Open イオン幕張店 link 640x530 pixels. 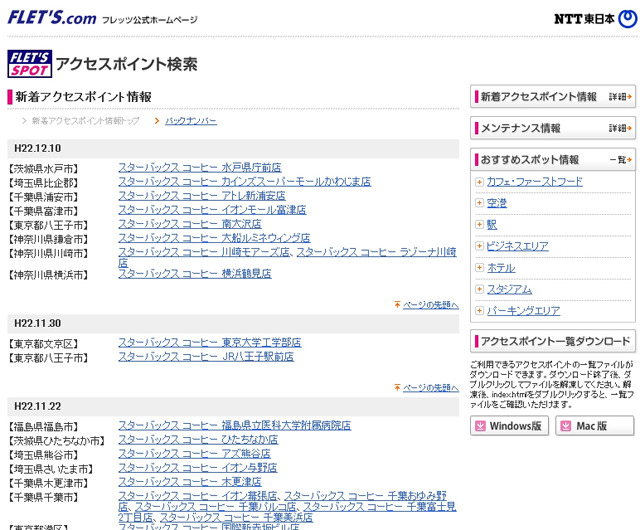click(198, 496)
